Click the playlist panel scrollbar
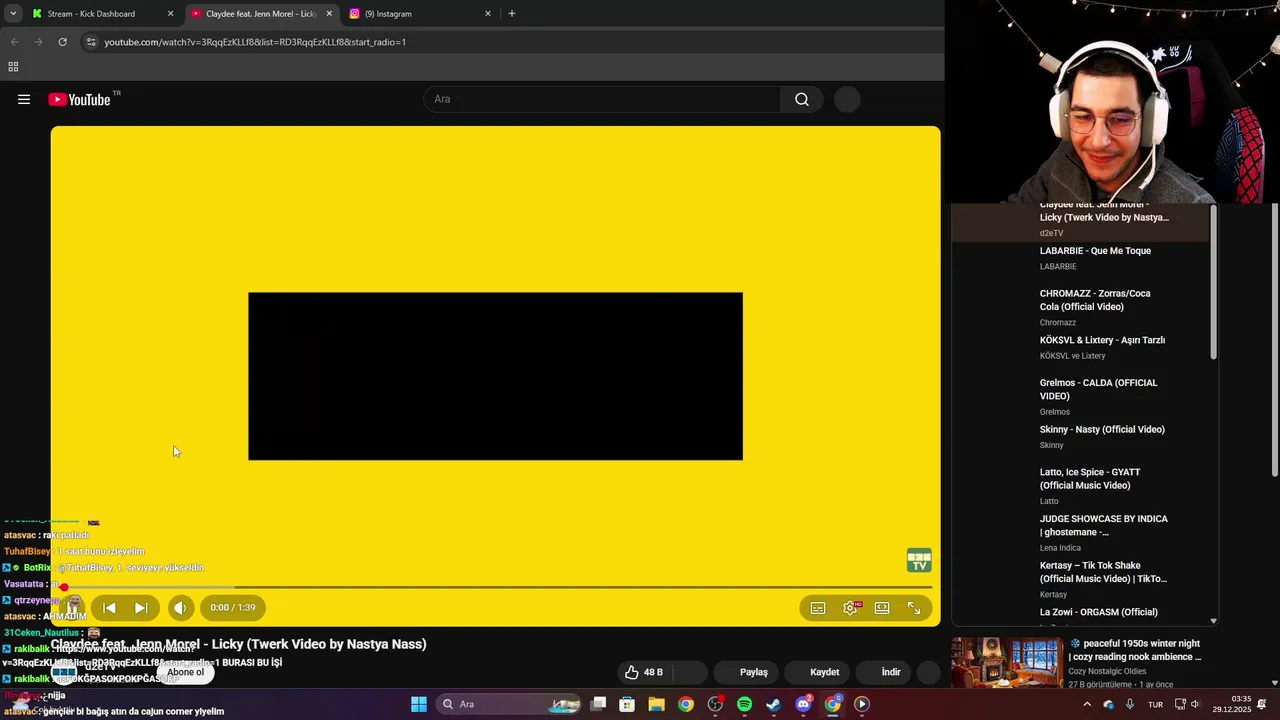Viewport: 1280px width, 720px height. click(1214, 283)
